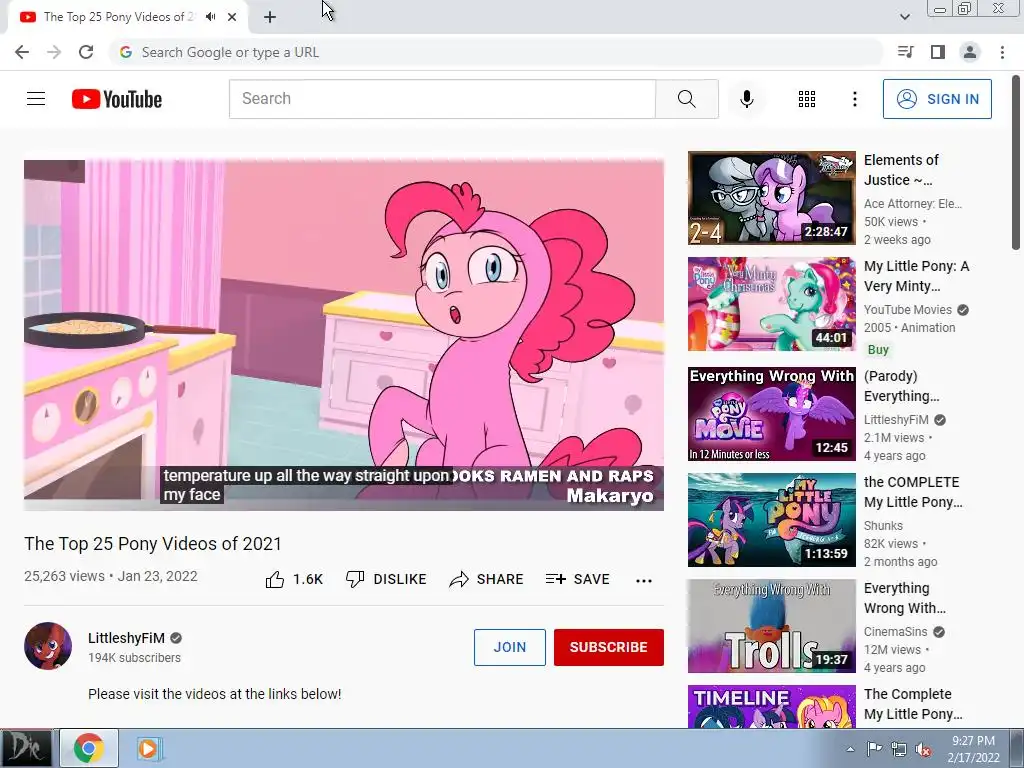Show hidden system tray icons
Viewport: 1024px width, 768px height.
(850, 749)
